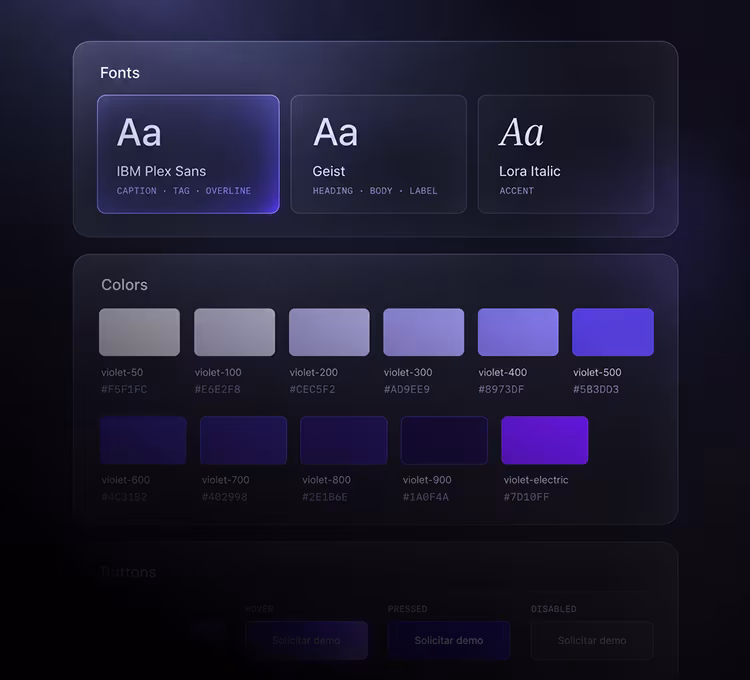Screen dimensions: 750x680
Task: Click the italic Aa sample glyphs
Action: click(x=521, y=132)
